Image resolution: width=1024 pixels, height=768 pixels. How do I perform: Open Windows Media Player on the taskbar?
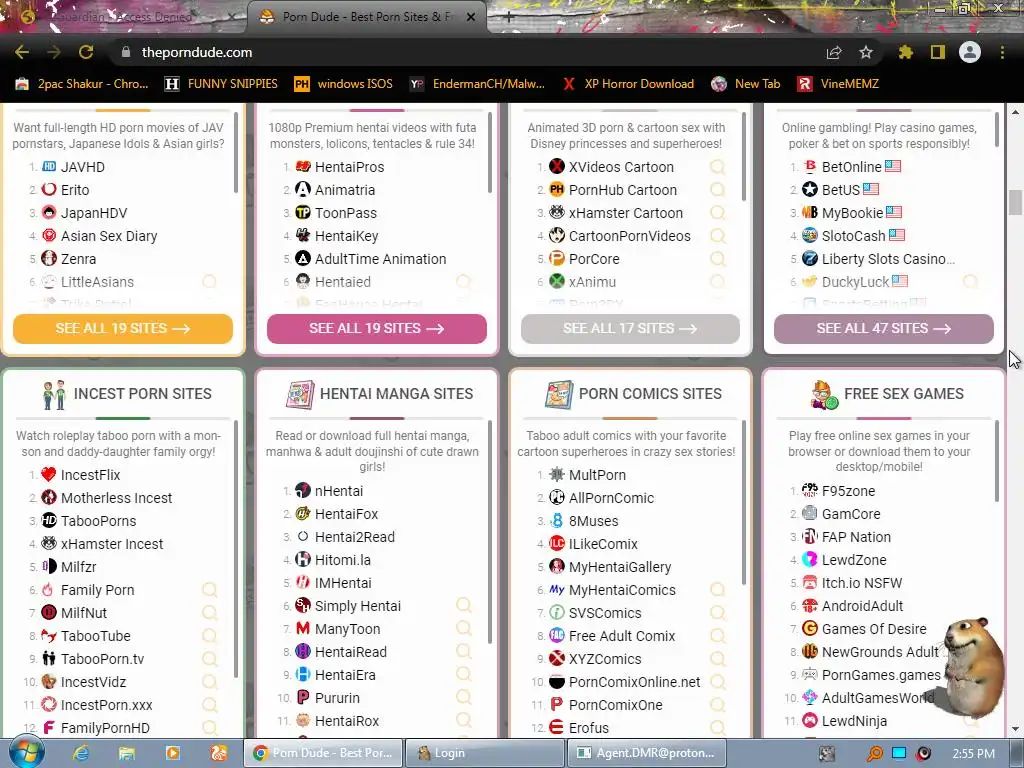pos(172,753)
